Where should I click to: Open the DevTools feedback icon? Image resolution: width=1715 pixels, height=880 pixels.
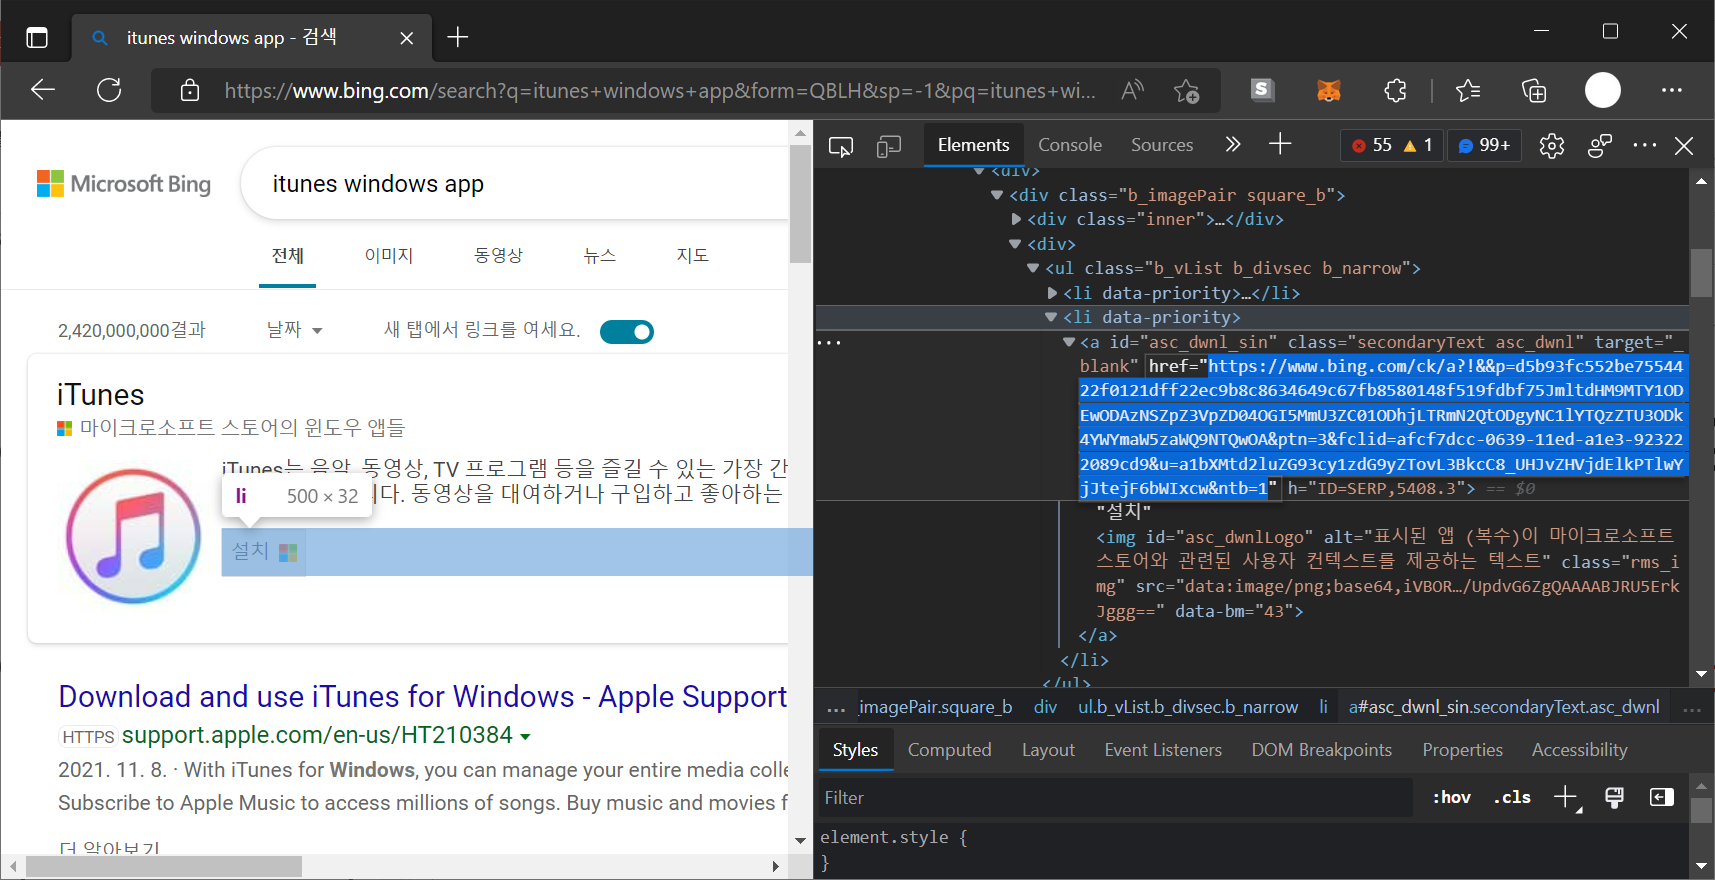coord(1600,146)
